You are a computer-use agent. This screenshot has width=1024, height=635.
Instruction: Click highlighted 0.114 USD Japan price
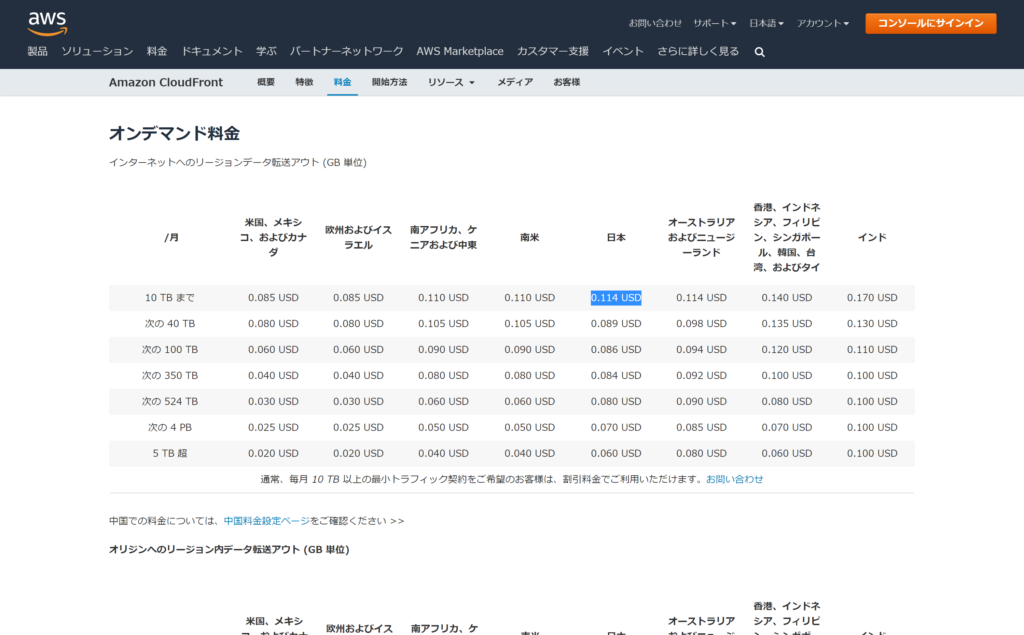(616, 298)
